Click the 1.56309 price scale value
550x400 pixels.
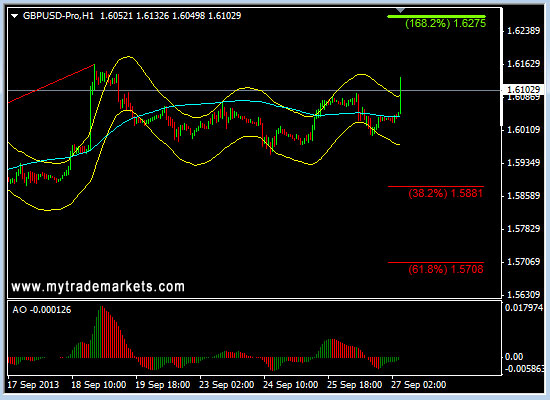coord(524,295)
